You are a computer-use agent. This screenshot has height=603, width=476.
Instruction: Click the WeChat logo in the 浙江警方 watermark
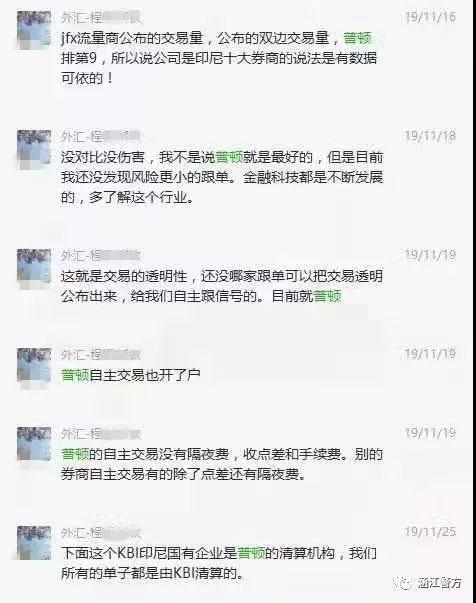(x=404, y=583)
